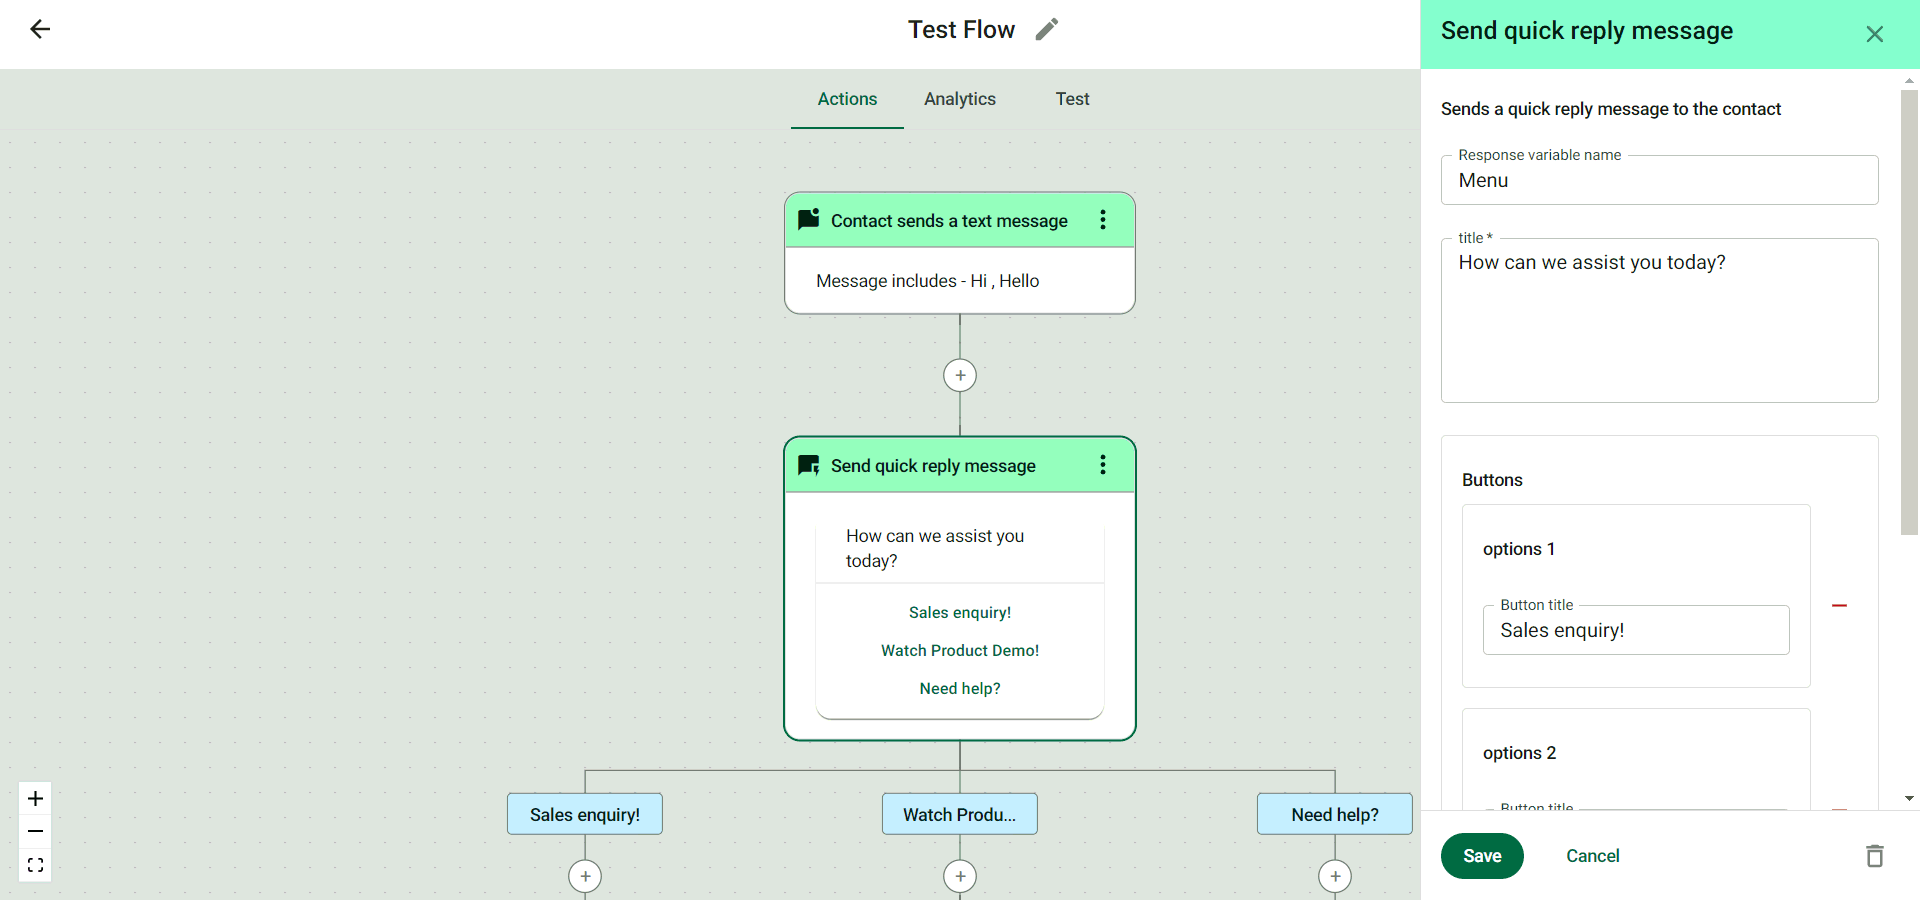1920x900 pixels.
Task: Switch to the Analytics tab
Action: pyautogui.click(x=960, y=99)
